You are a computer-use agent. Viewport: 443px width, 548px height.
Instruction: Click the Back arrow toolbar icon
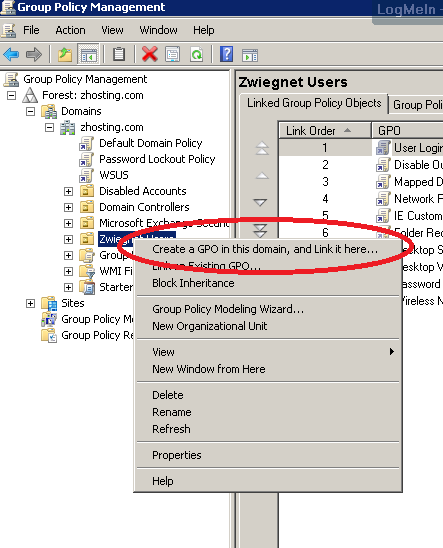click(11, 55)
